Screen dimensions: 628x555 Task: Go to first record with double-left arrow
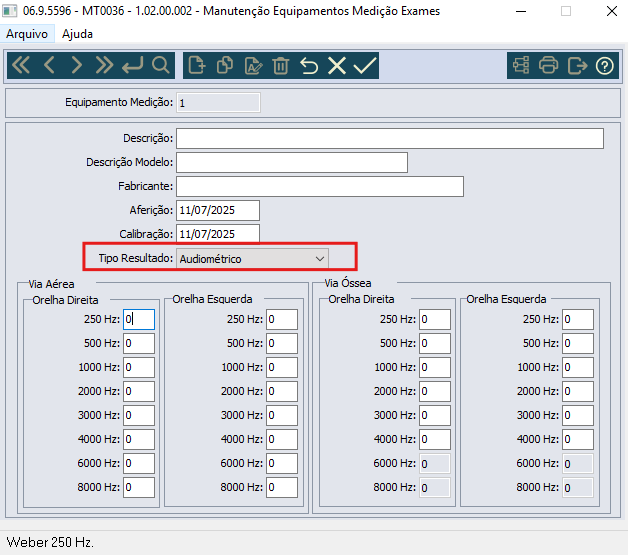click(21, 65)
